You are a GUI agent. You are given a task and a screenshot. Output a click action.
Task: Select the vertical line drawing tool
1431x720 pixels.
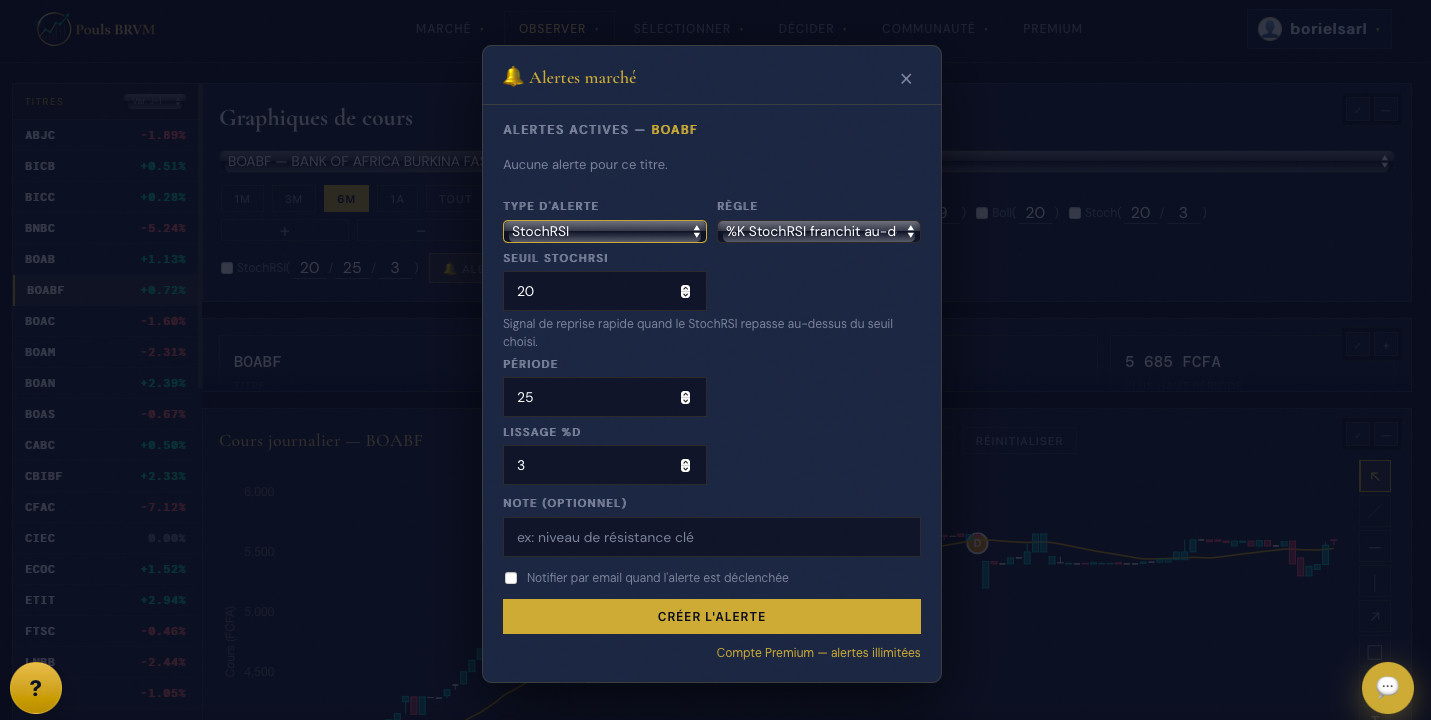[x=1375, y=582]
